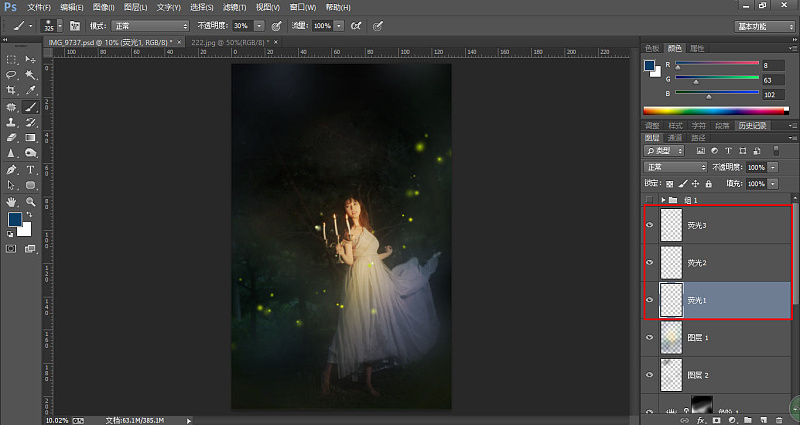Open flow 100% dropdown arrow
The height and width of the screenshot is (425, 800).
[339, 26]
